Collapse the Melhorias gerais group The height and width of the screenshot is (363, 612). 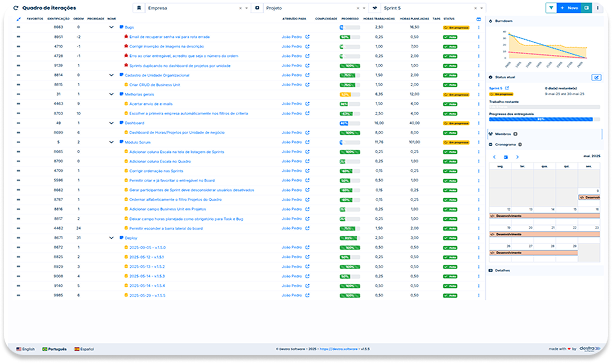[x=111, y=94]
